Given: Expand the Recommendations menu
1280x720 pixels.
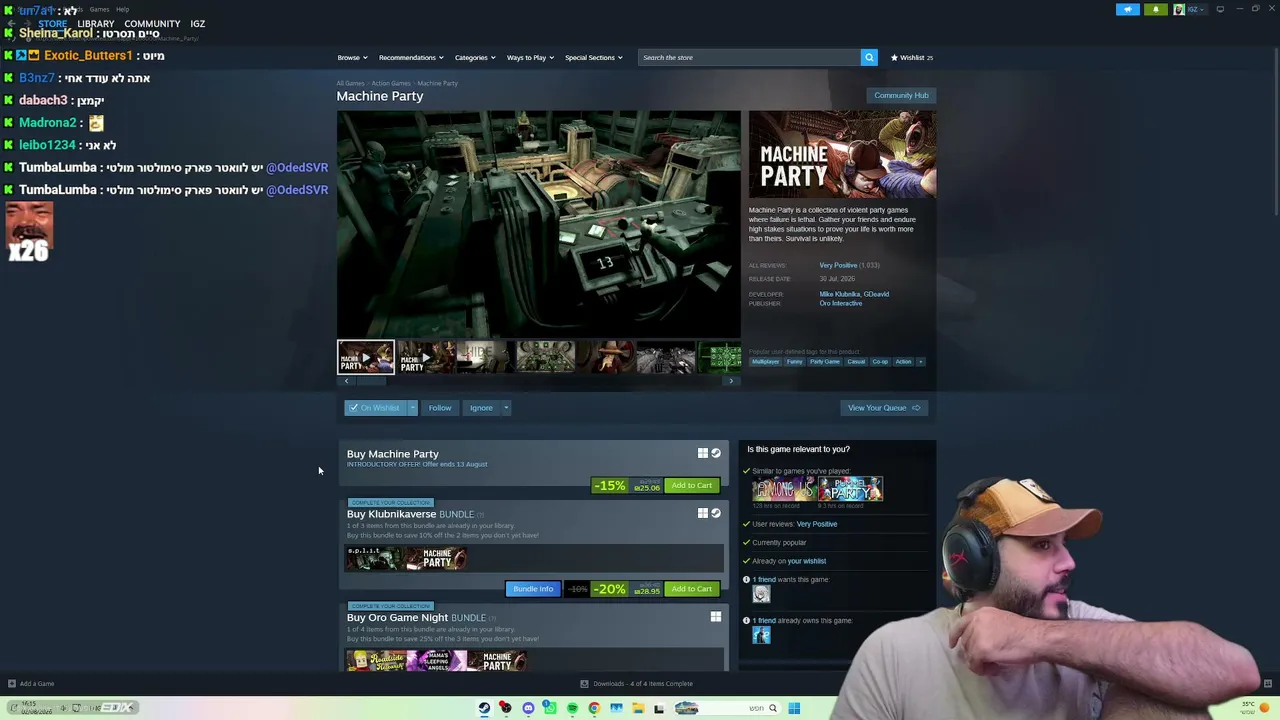Looking at the screenshot, I should click(x=411, y=57).
